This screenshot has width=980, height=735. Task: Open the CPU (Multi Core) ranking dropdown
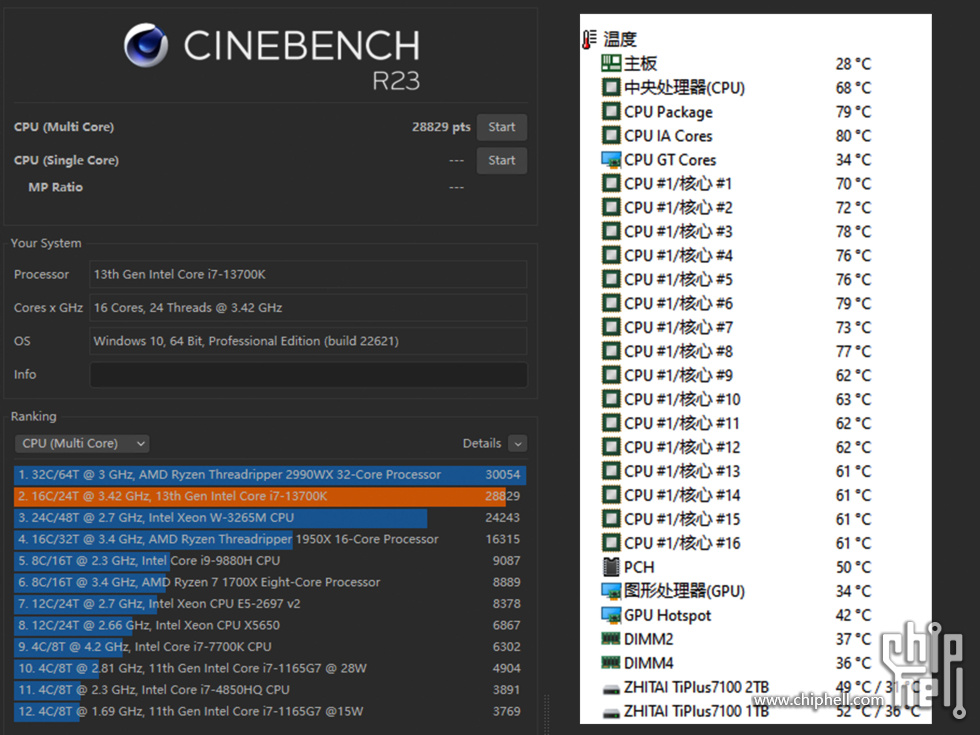coord(82,443)
